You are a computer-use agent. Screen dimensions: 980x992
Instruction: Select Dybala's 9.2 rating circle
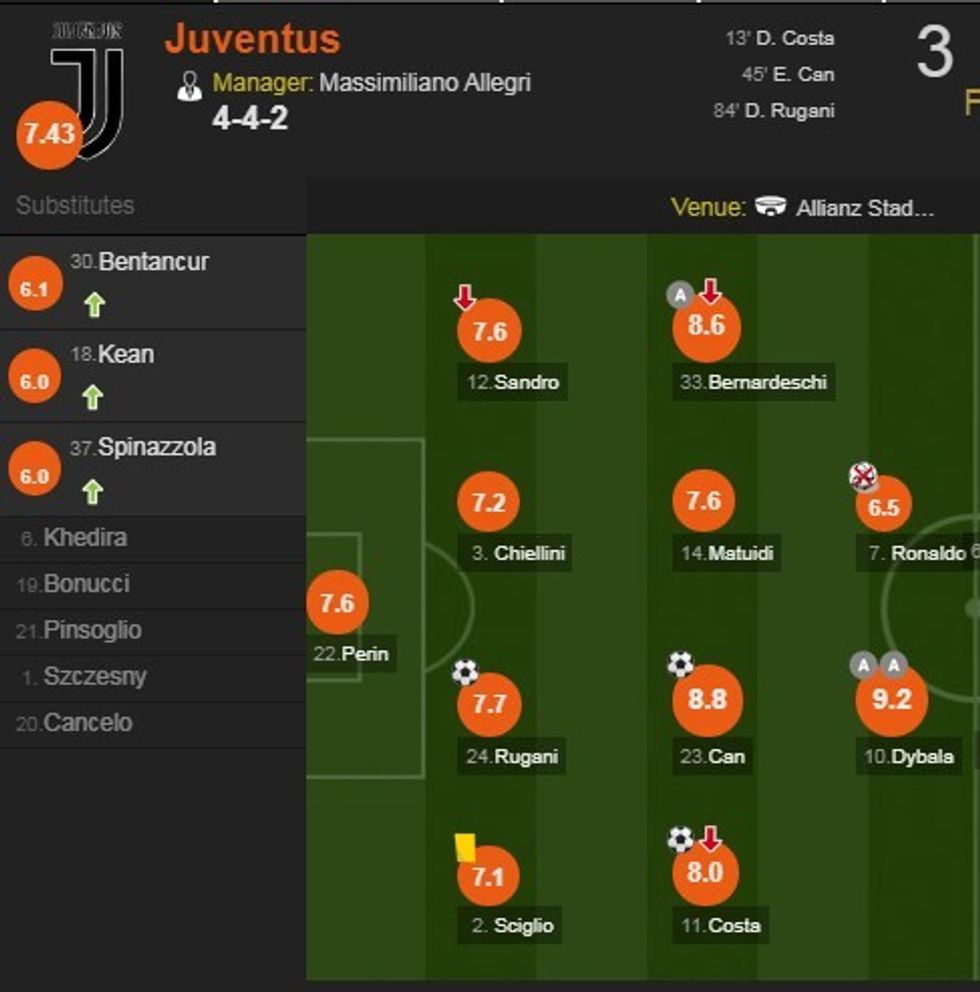891,700
